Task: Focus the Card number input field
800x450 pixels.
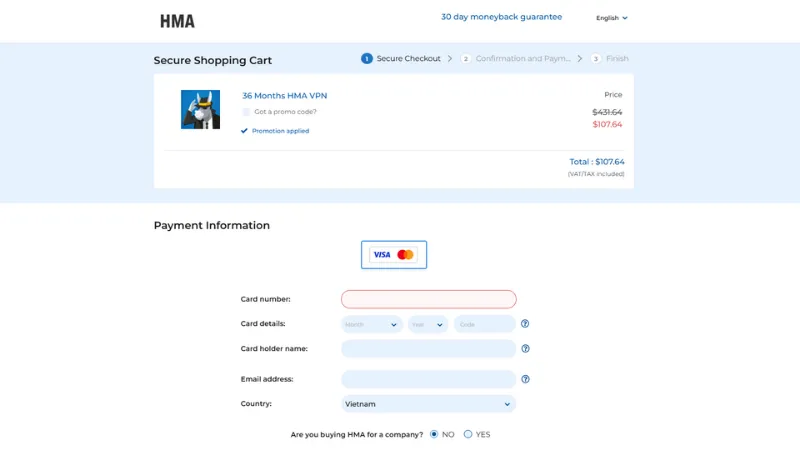Action: click(x=429, y=299)
